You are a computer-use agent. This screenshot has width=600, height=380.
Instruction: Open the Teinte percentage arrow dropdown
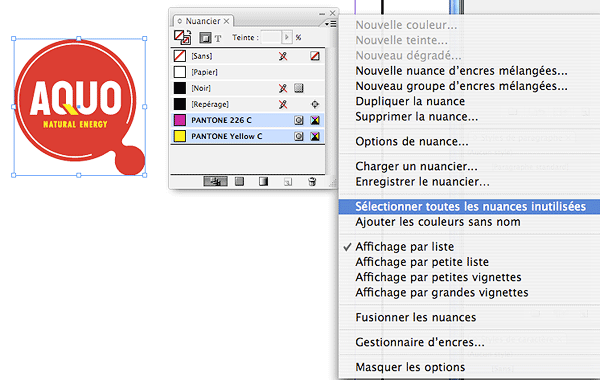point(287,37)
